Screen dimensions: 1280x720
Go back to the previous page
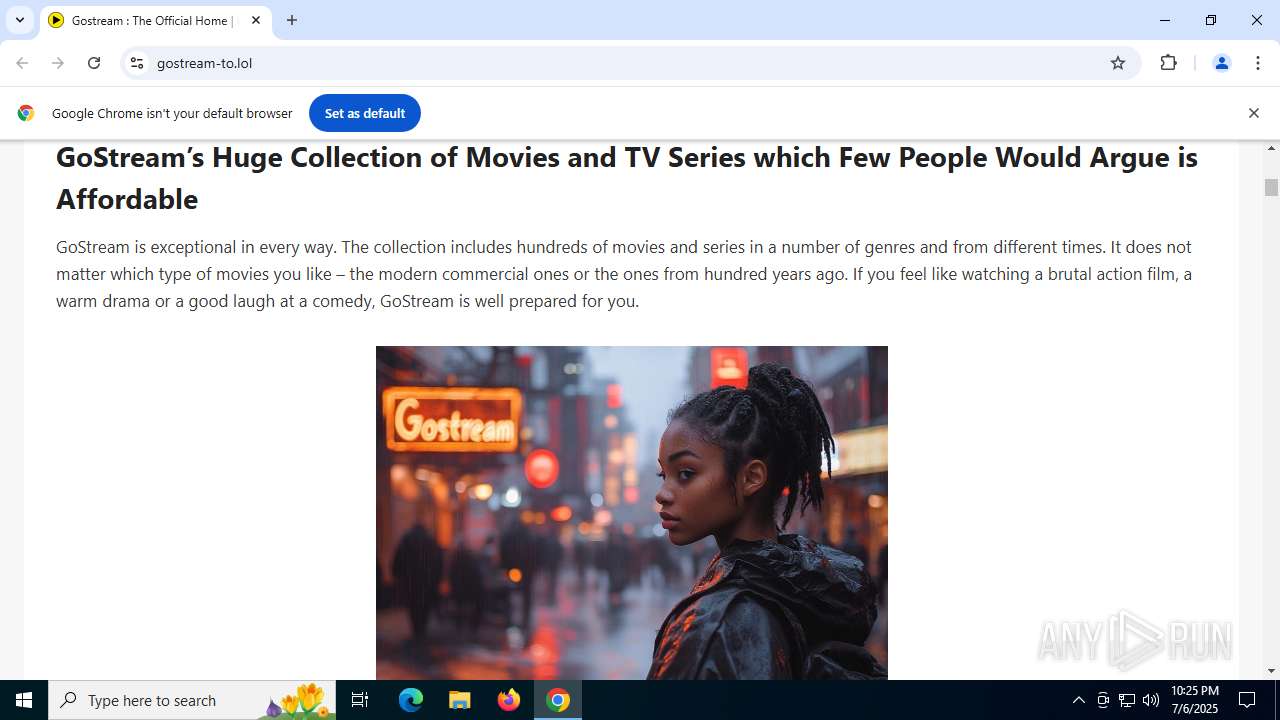click(22, 63)
